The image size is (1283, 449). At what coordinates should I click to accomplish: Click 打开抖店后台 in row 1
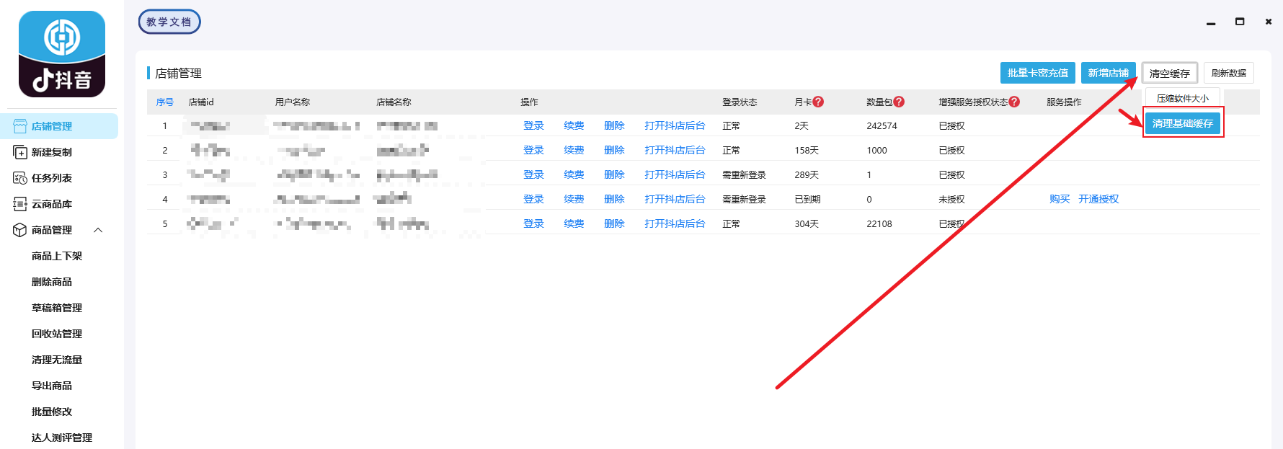pyautogui.click(x=675, y=126)
